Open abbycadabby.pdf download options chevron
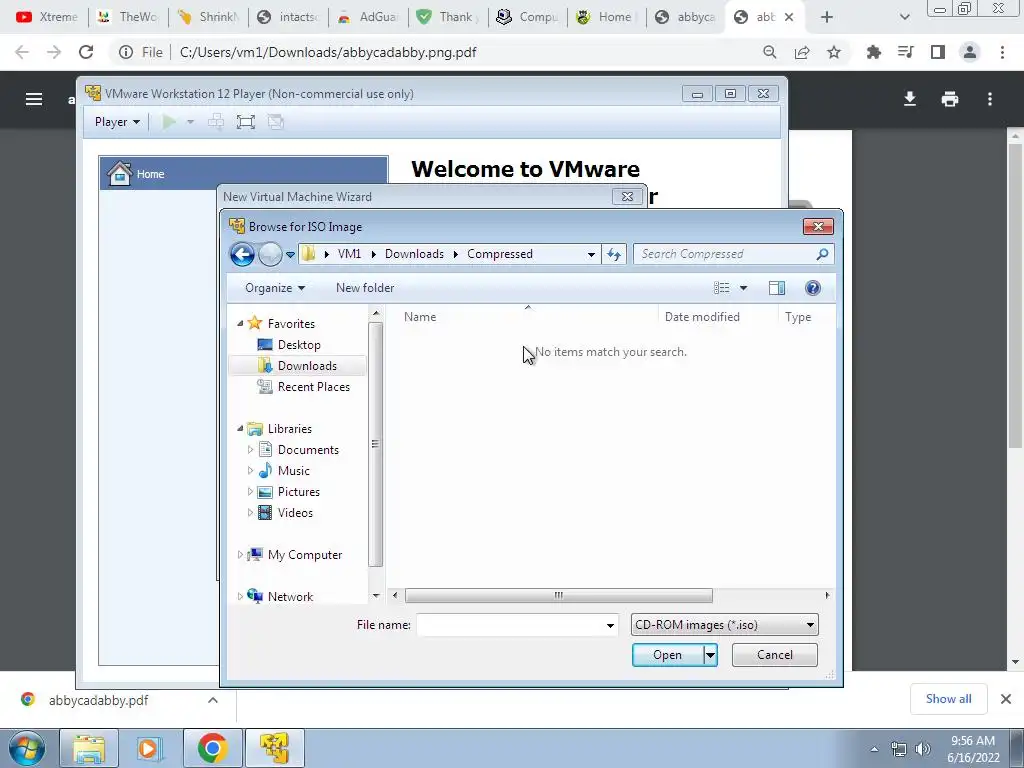Viewport: 1024px width, 768px height. click(213, 700)
